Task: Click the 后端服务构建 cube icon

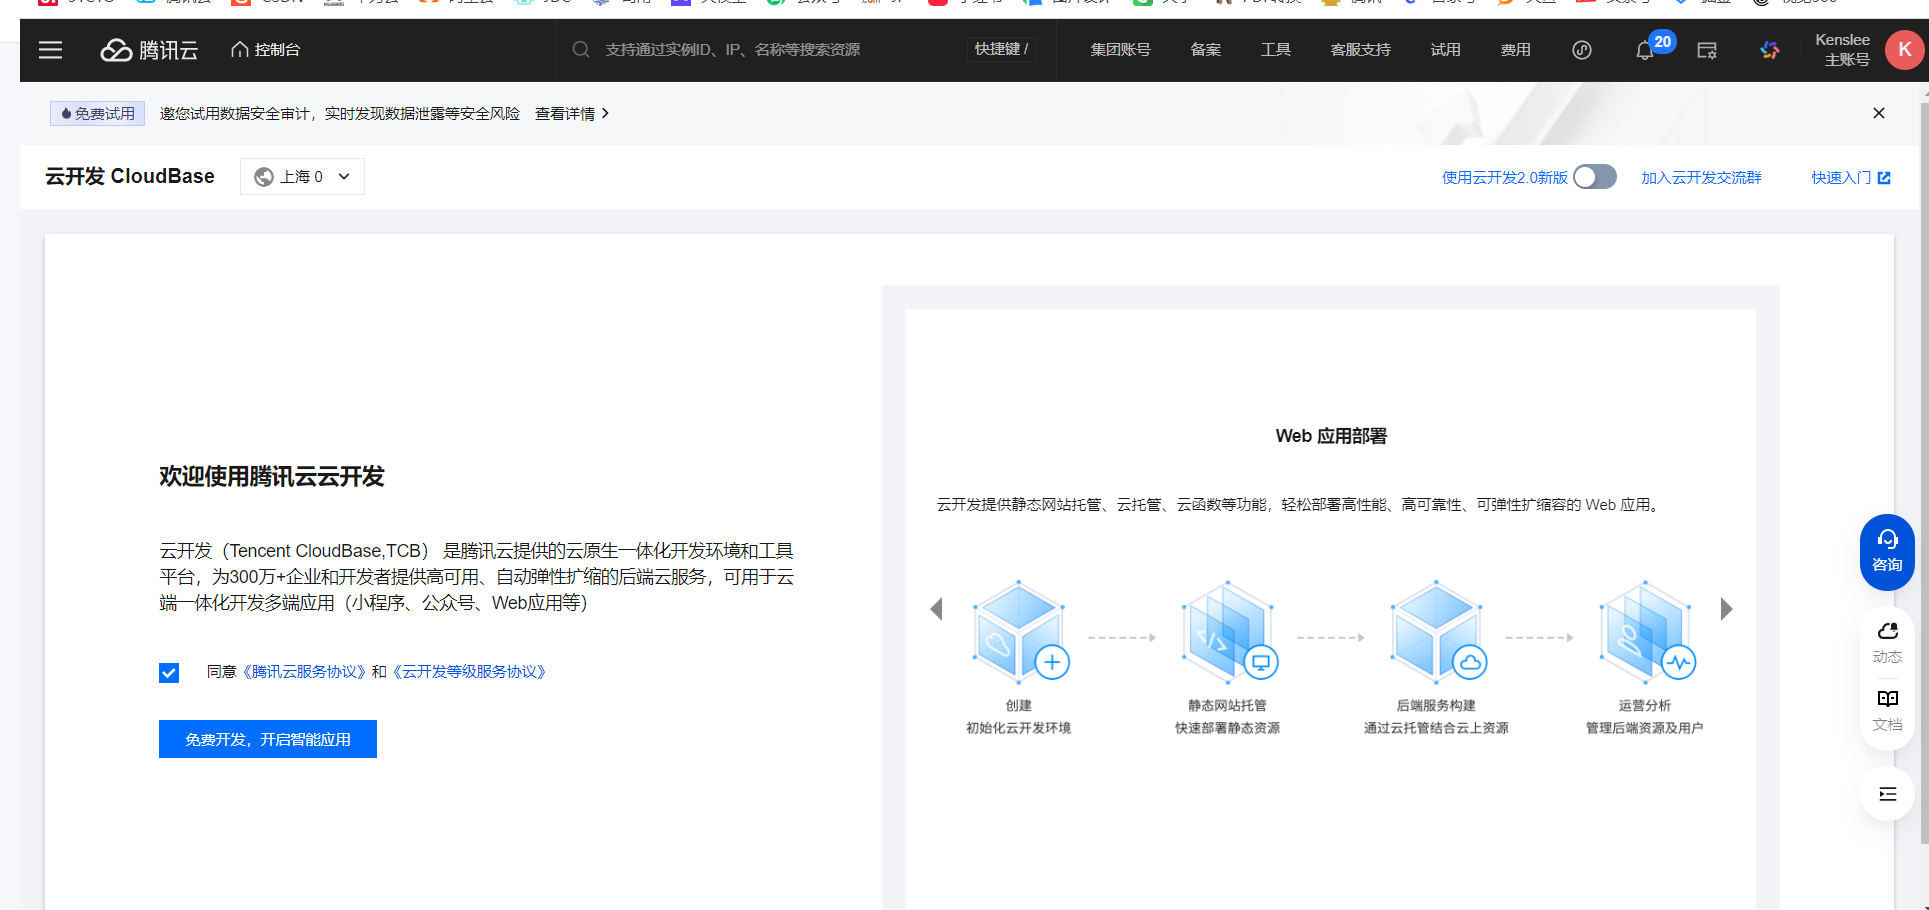Action: (x=1437, y=632)
